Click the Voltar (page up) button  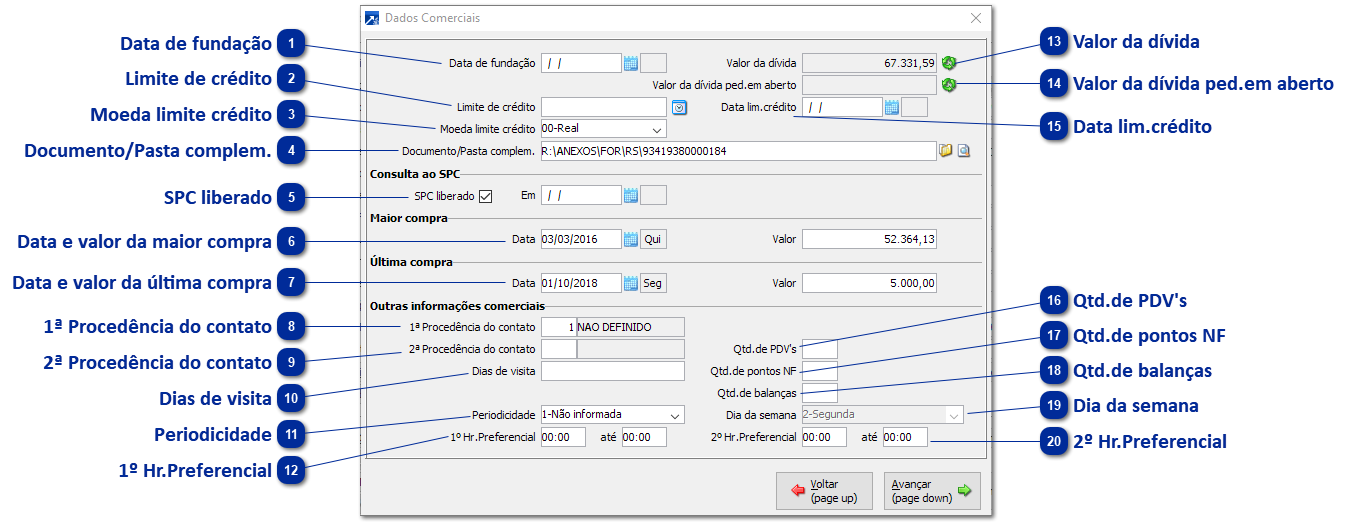[824, 490]
